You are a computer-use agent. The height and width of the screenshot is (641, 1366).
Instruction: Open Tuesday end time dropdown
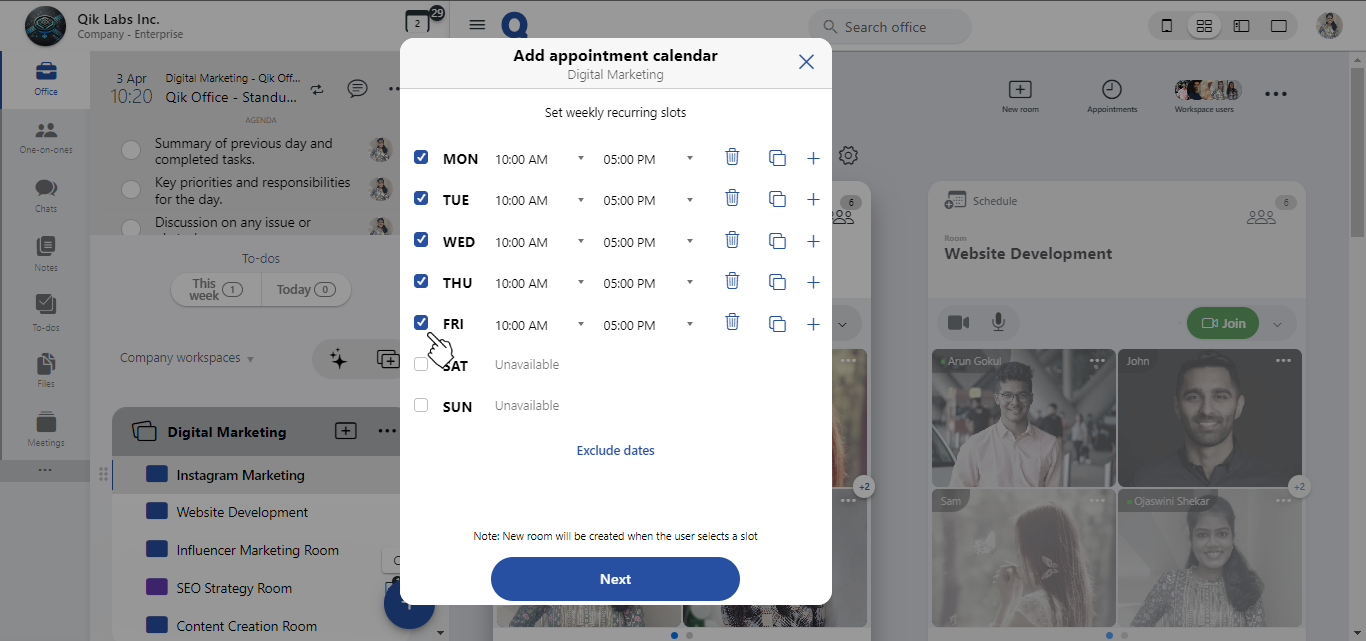coord(648,200)
